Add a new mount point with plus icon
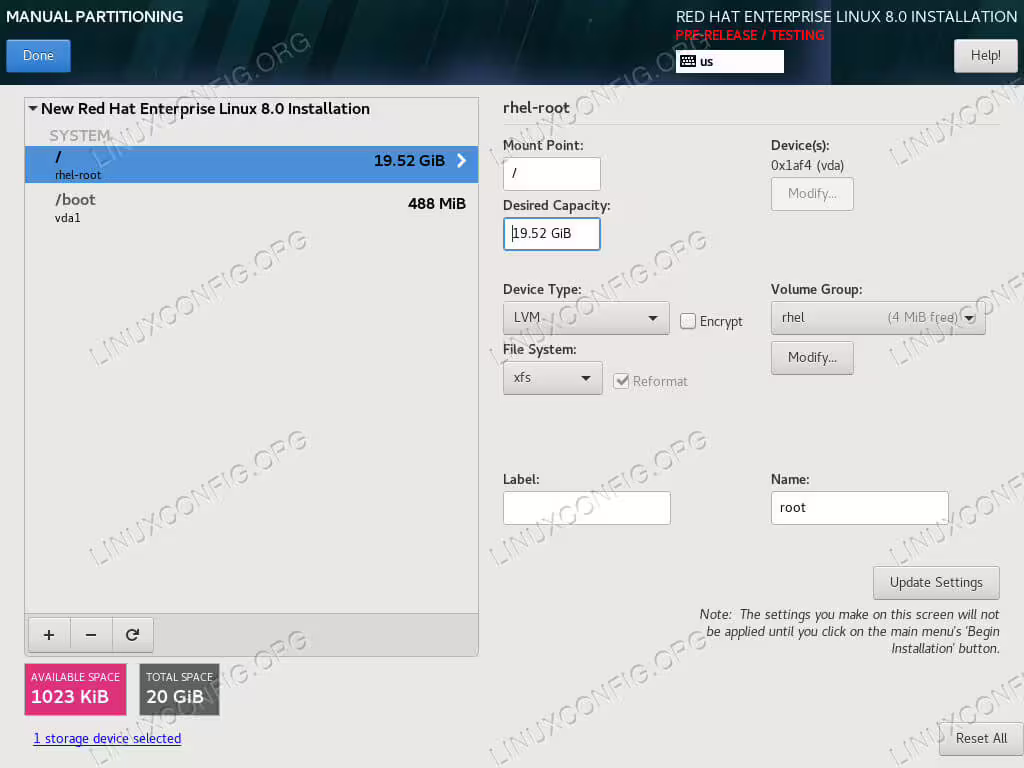1024x768 pixels. click(49, 635)
